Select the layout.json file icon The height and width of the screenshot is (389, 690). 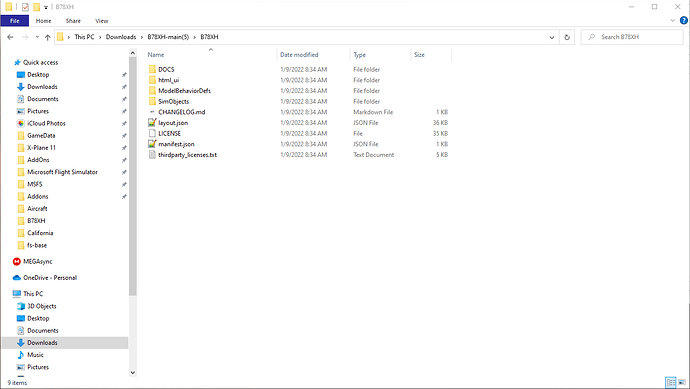click(x=152, y=123)
